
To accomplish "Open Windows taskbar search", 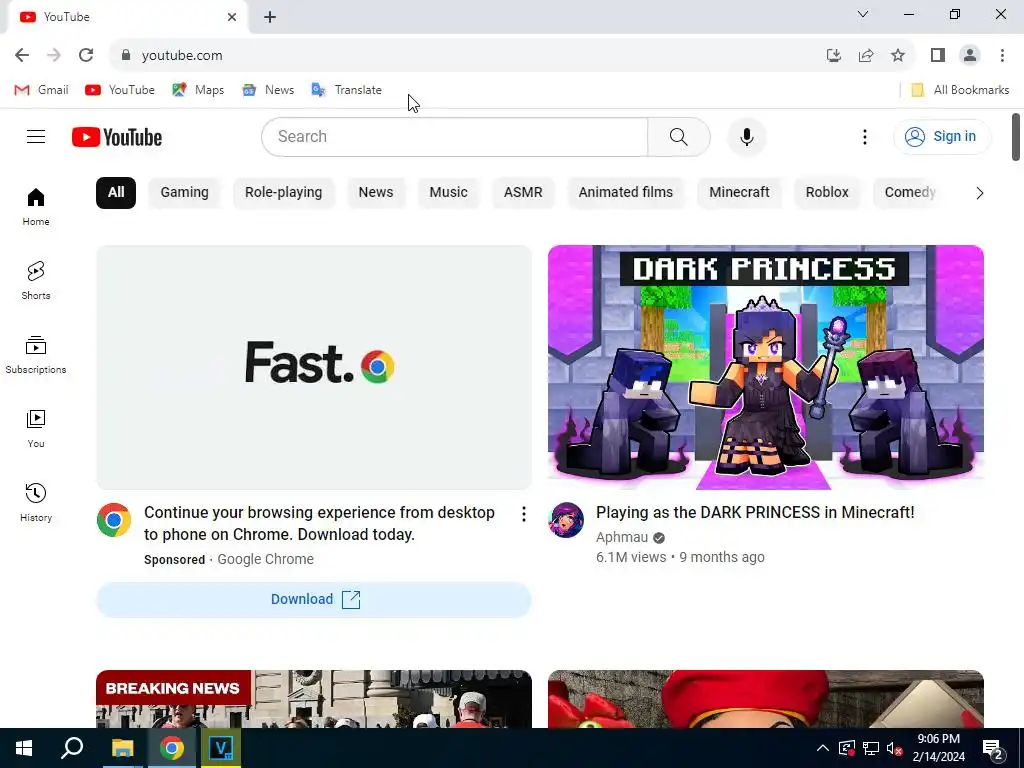I will [72, 748].
